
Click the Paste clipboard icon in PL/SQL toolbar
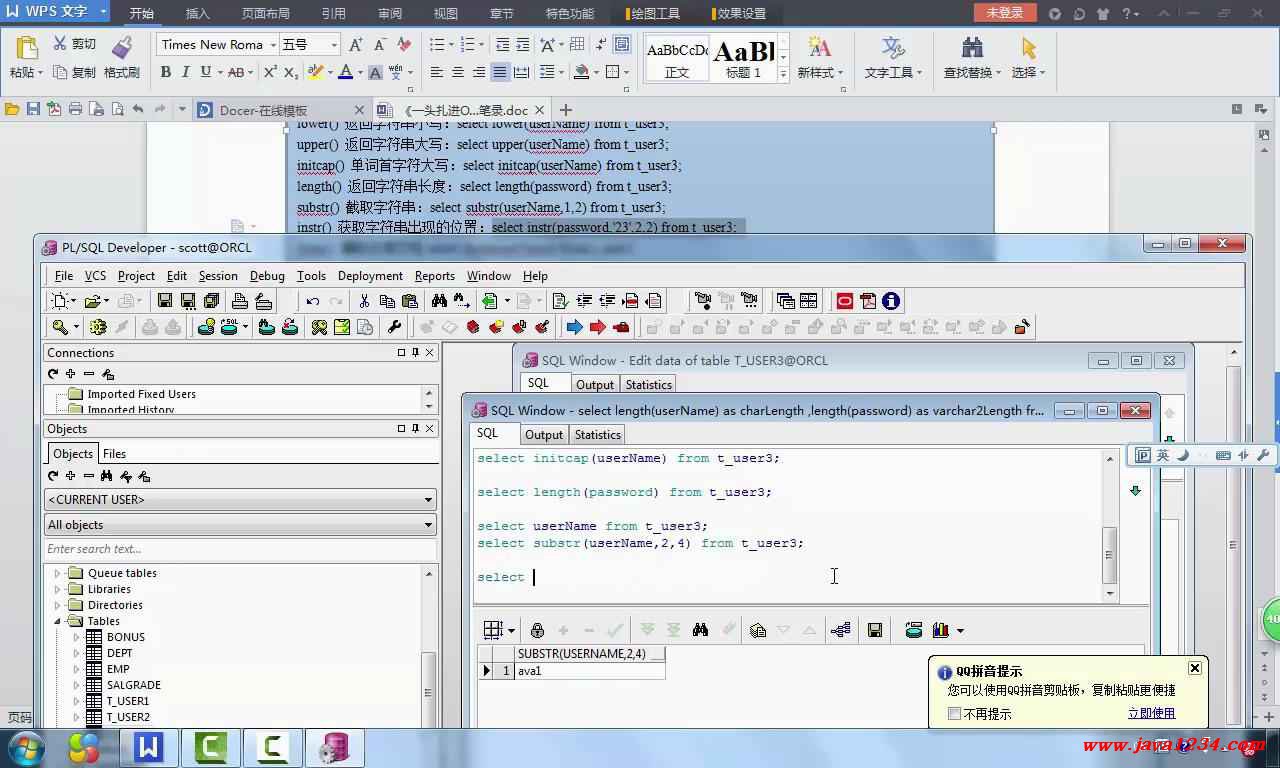(x=409, y=300)
